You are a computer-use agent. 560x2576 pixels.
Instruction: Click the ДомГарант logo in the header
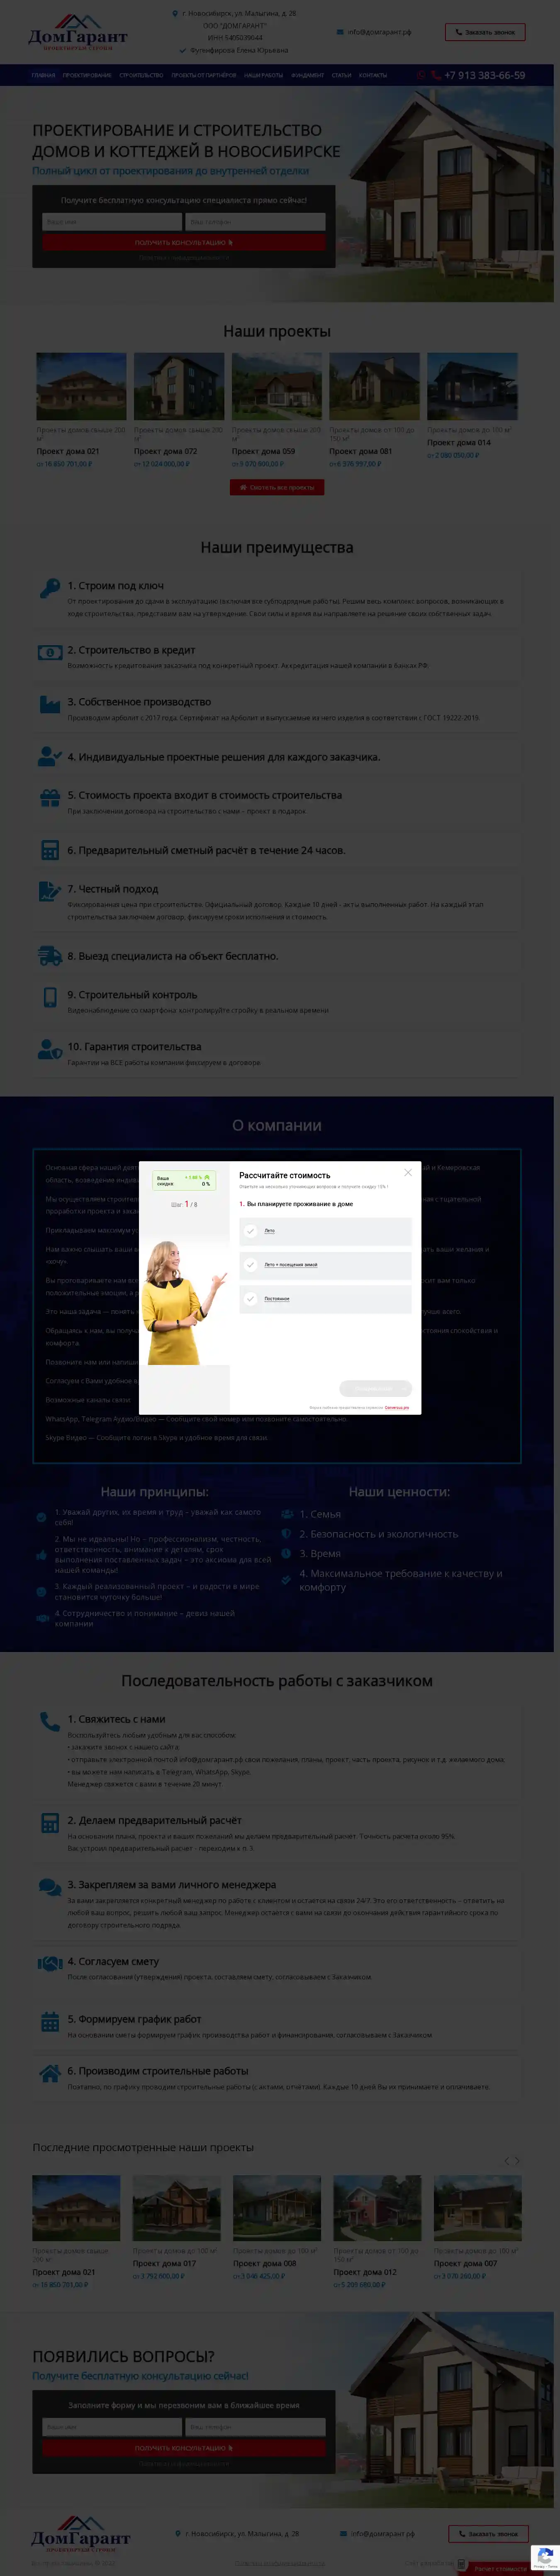click(x=77, y=34)
